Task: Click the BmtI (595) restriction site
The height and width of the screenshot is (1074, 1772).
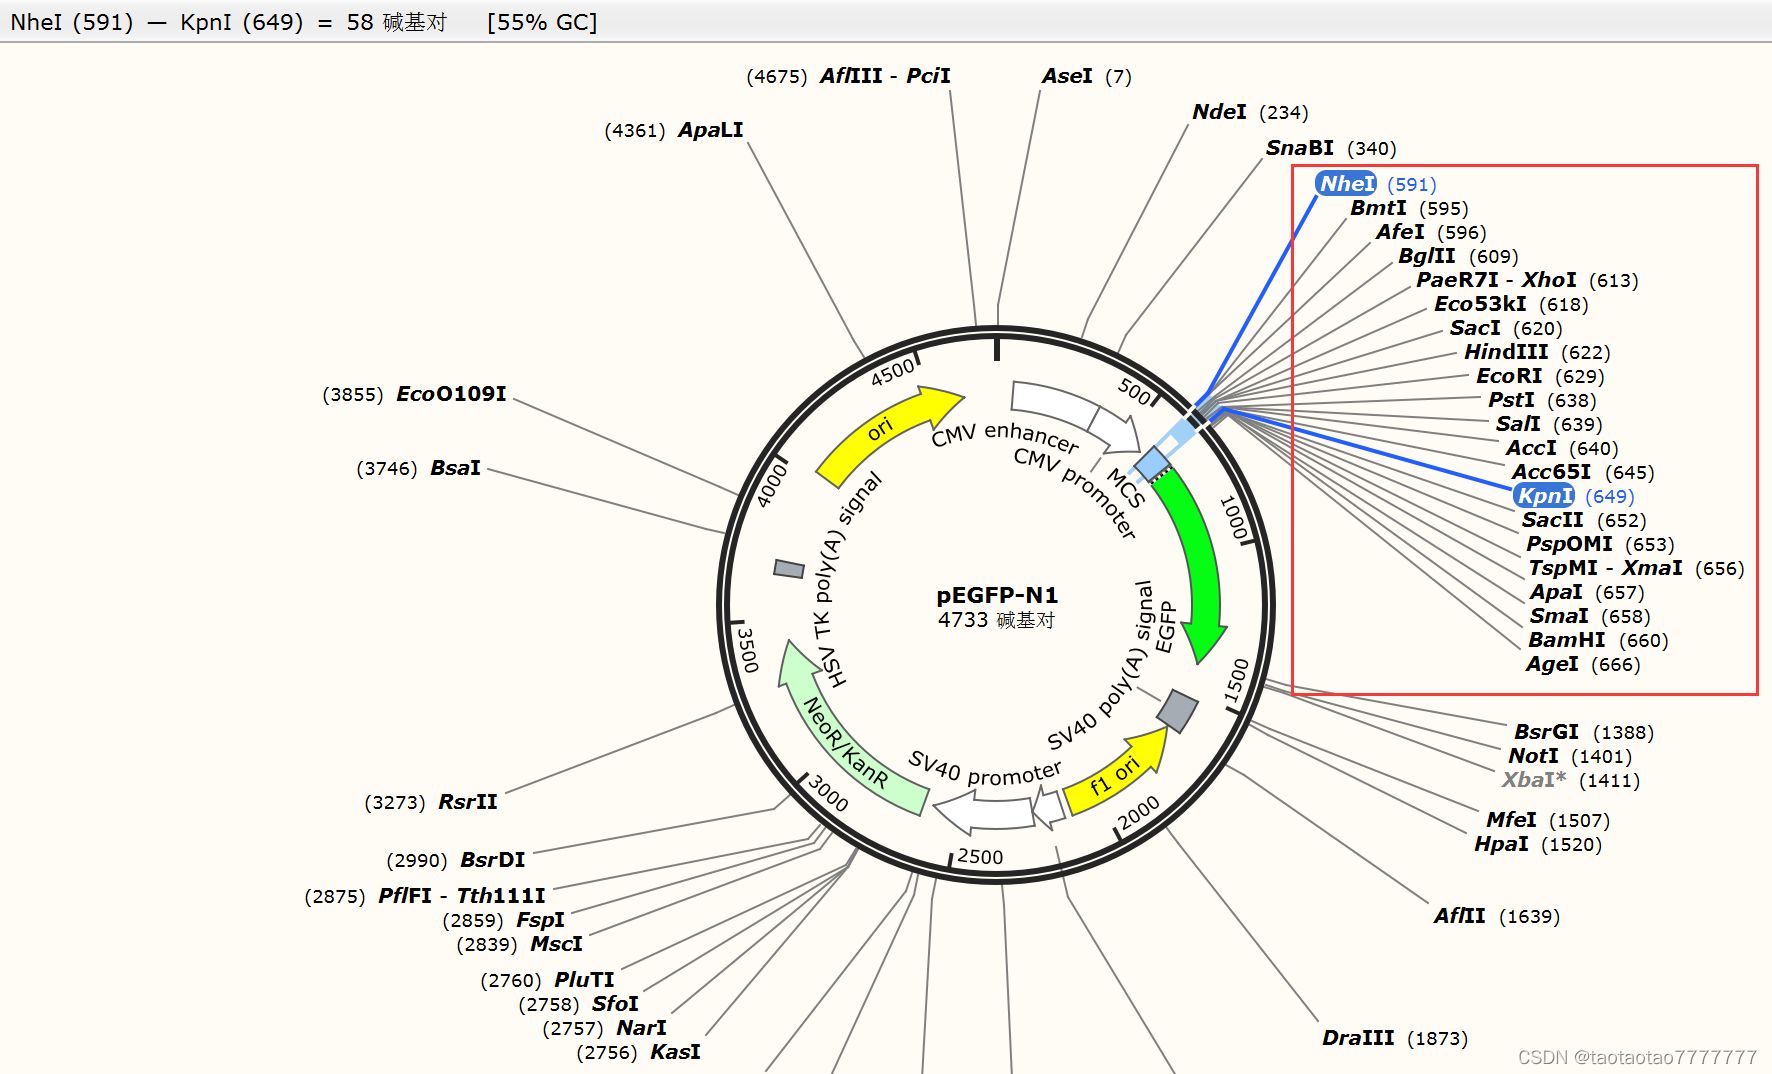Action: (x=1409, y=208)
